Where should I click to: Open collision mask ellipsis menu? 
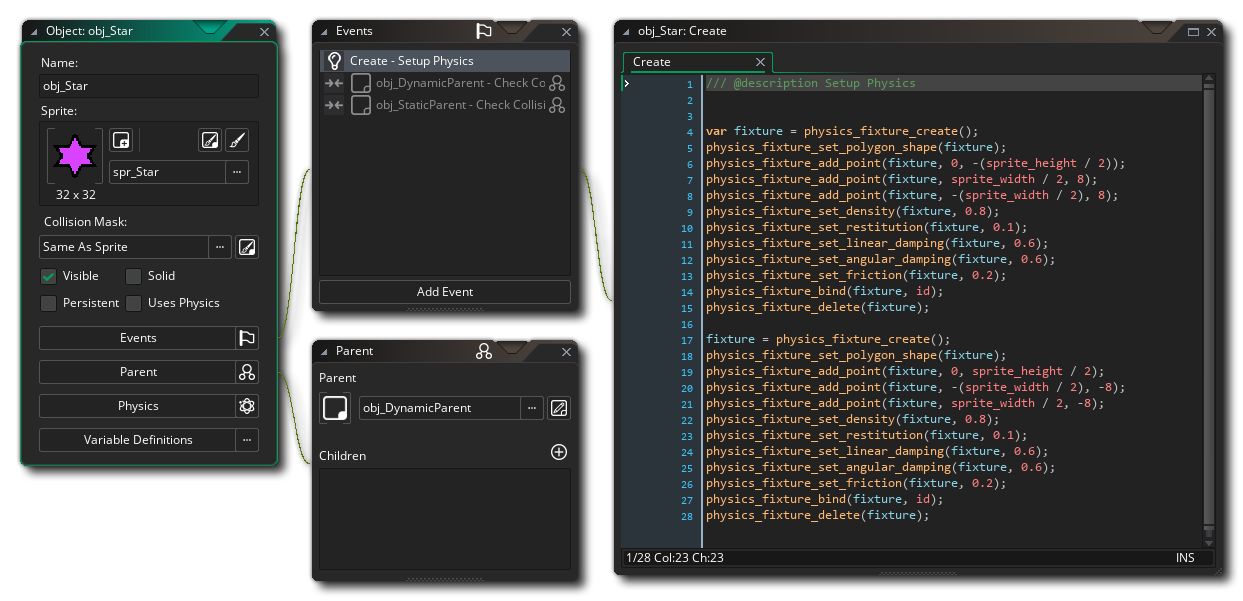pyautogui.click(x=220, y=247)
